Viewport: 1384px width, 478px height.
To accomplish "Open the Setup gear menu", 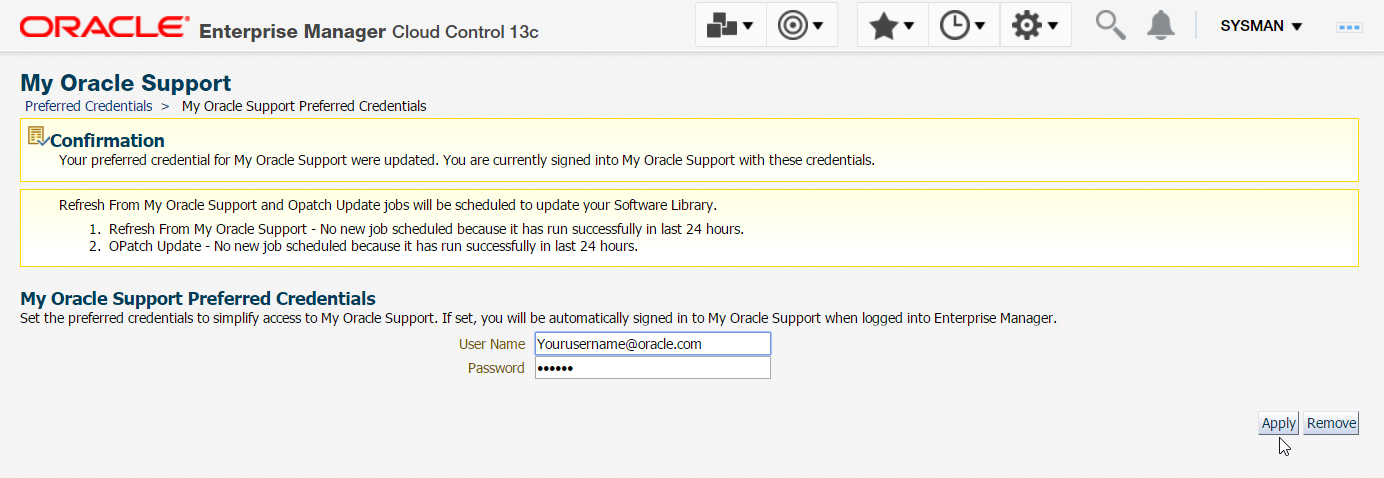I will coord(1035,26).
